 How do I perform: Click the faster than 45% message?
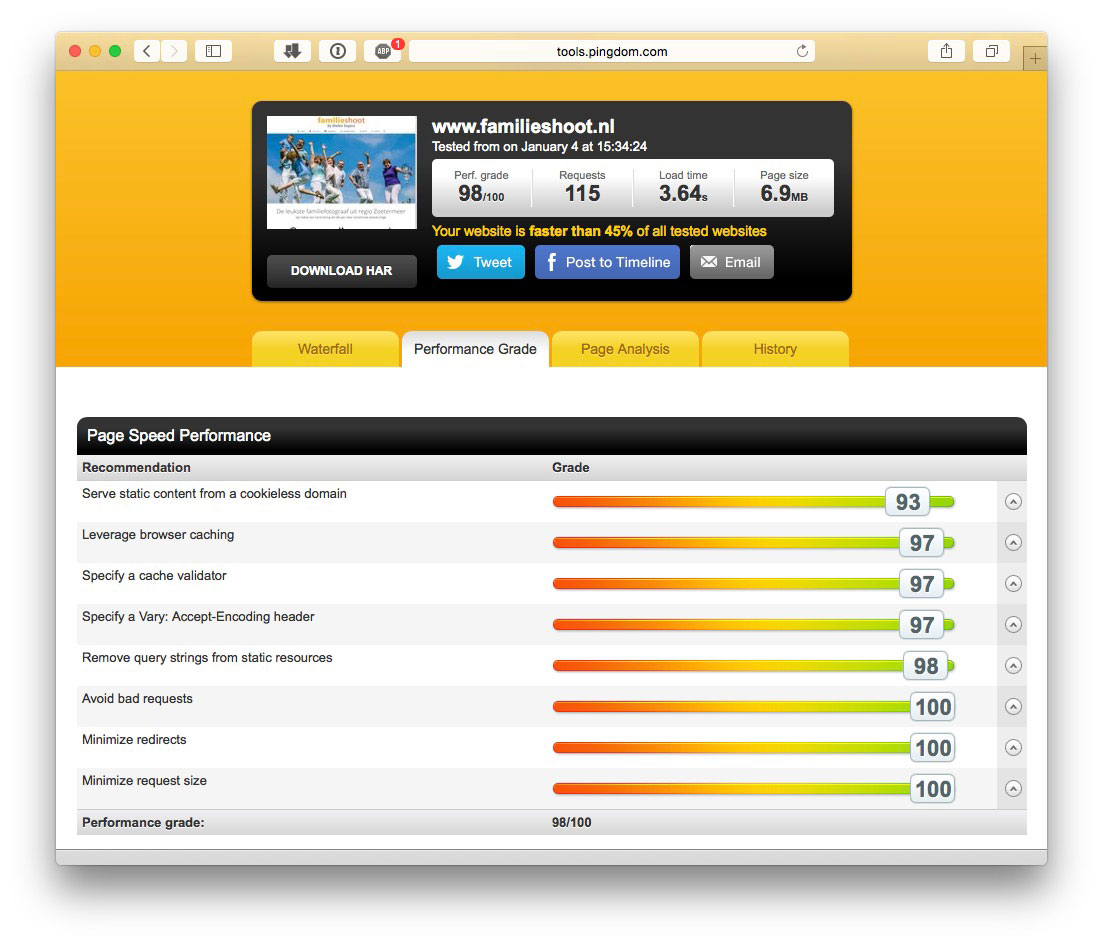pos(599,232)
